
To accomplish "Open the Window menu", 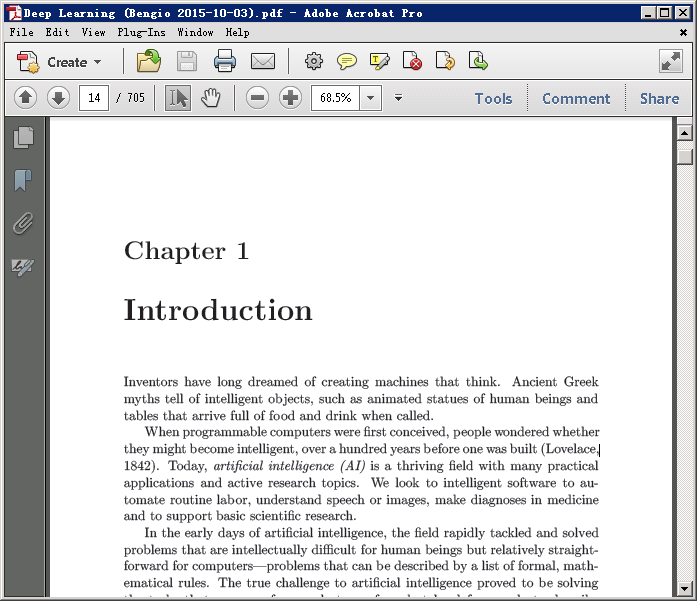I will coord(195,32).
